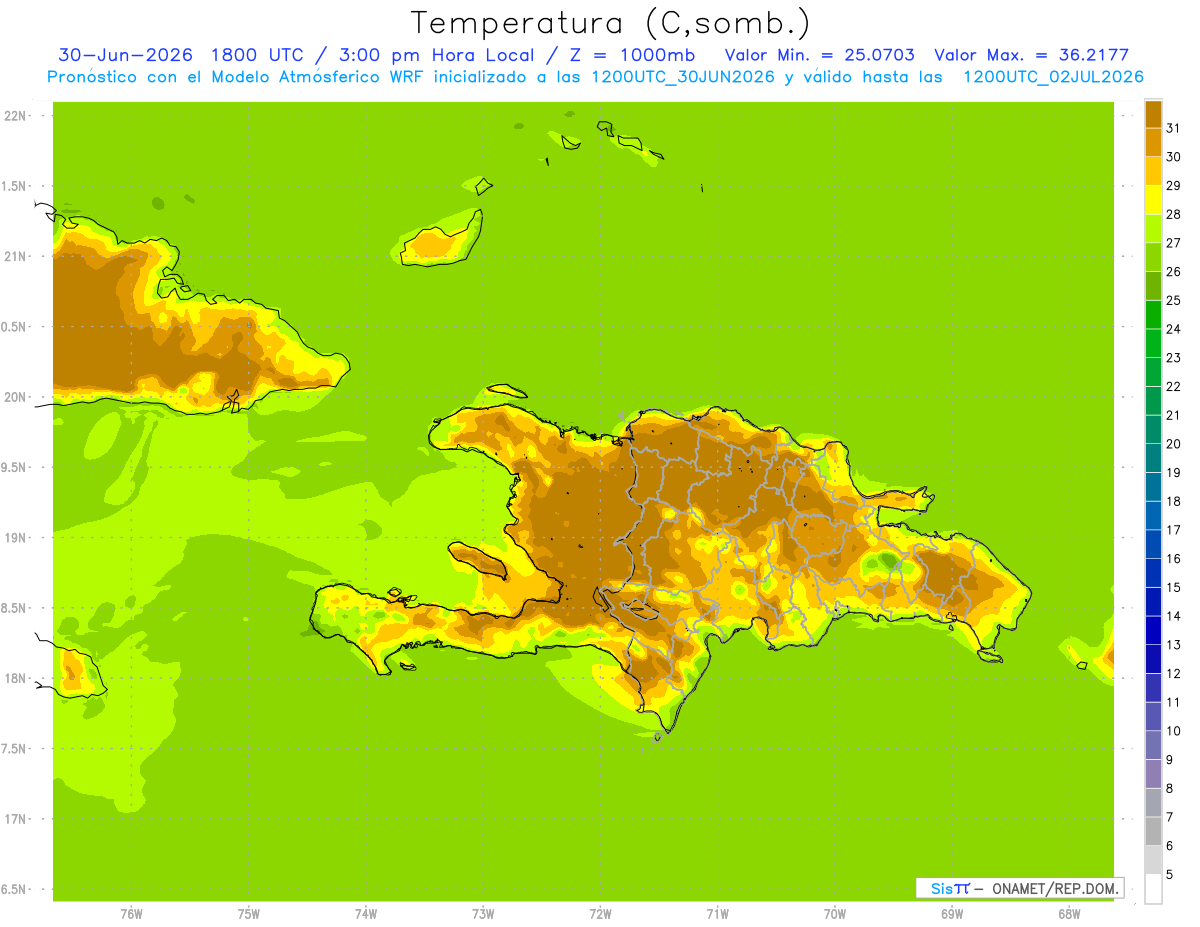The height and width of the screenshot is (927, 1200).
Task: Click the brown swatch above 31 in colorbar
Action: click(1153, 113)
